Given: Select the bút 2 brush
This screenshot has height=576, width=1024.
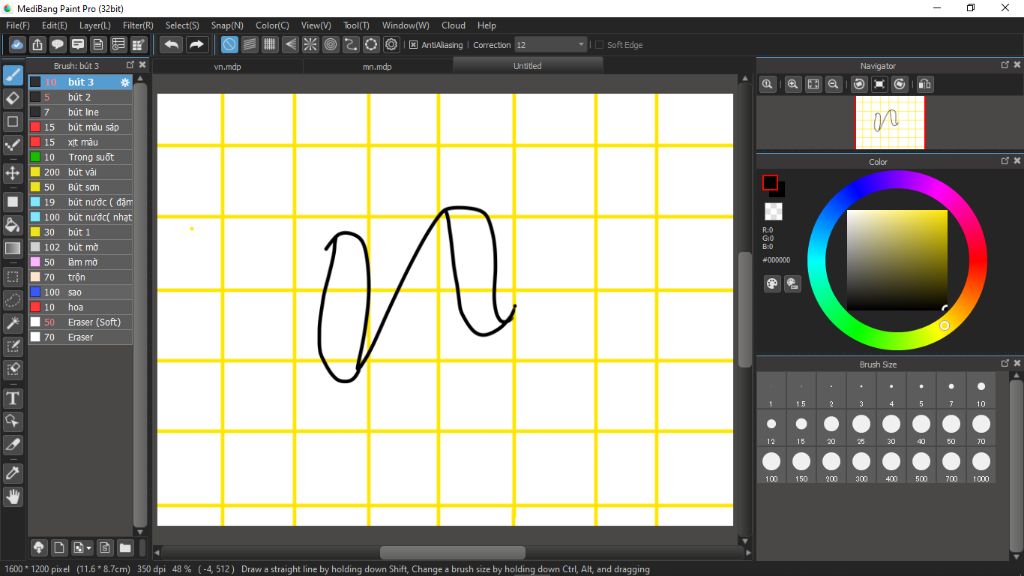Looking at the screenshot, I should pyautogui.click(x=80, y=97).
